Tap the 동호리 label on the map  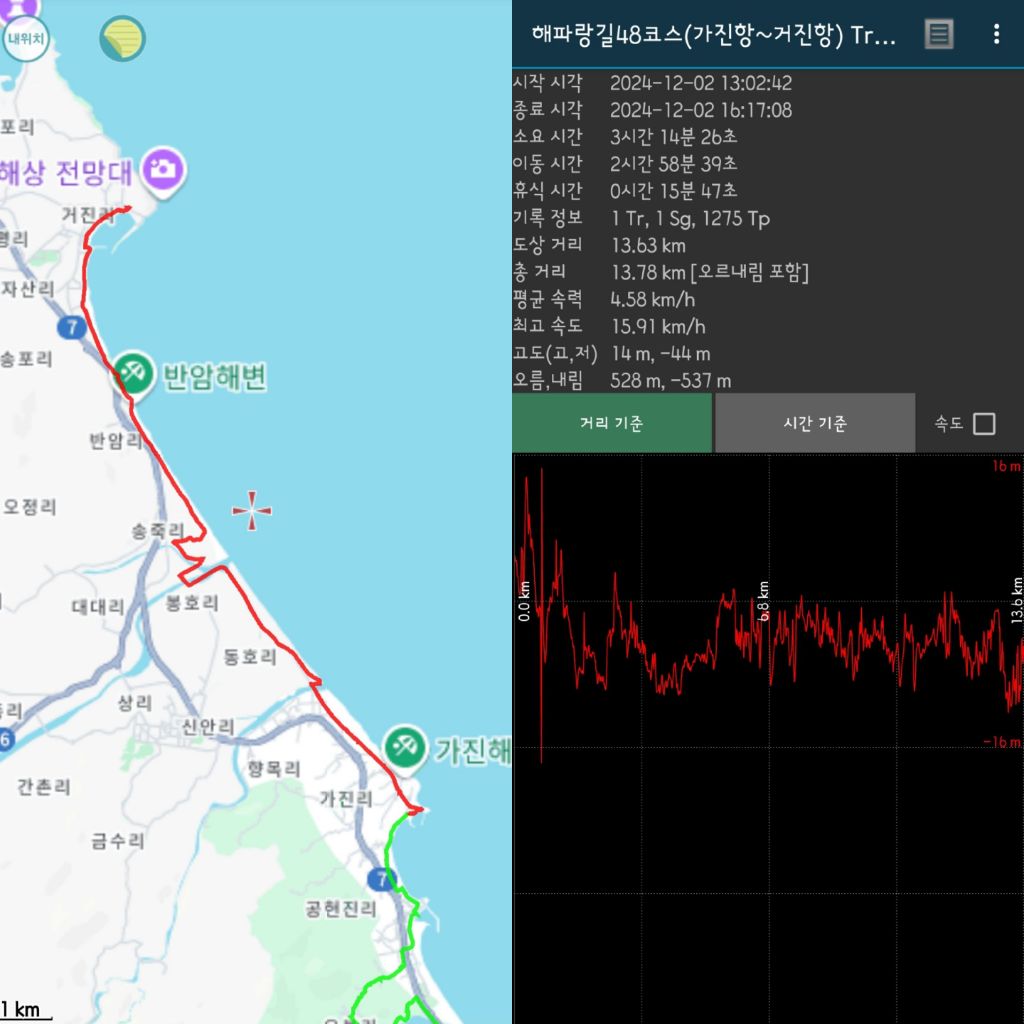point(250,656)
